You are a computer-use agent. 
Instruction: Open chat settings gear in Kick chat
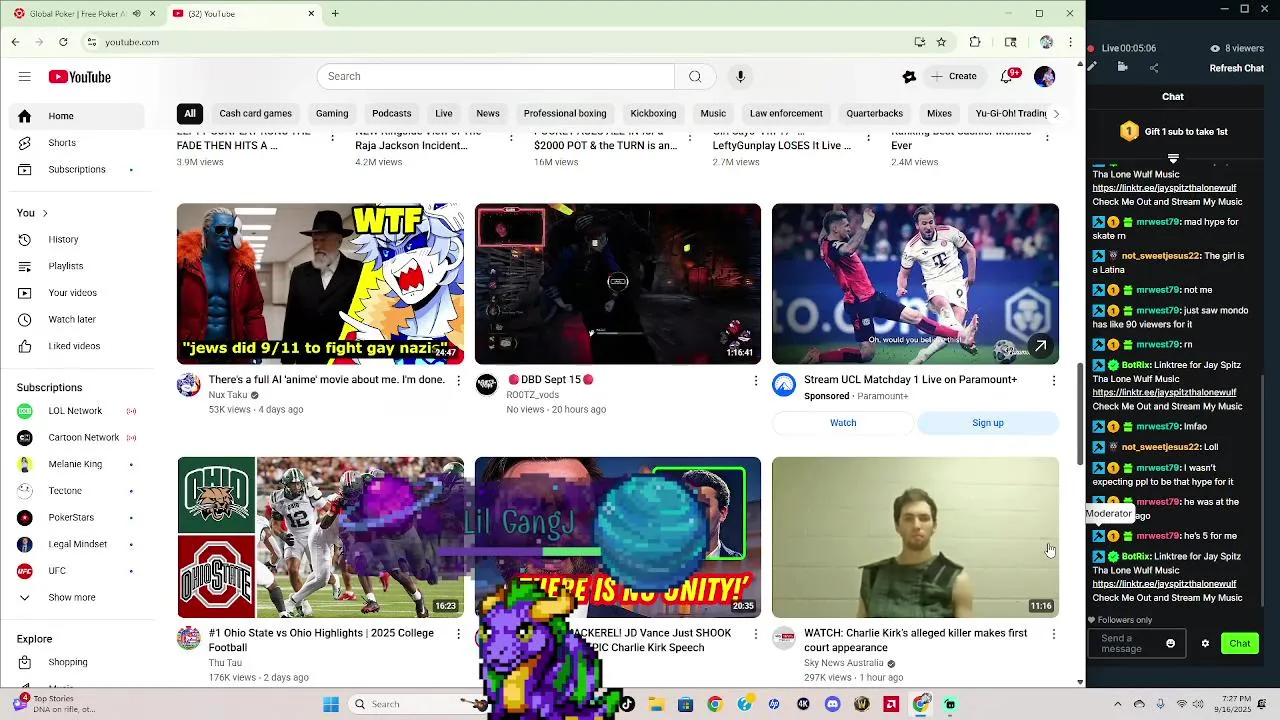[x=1205, y=643]
